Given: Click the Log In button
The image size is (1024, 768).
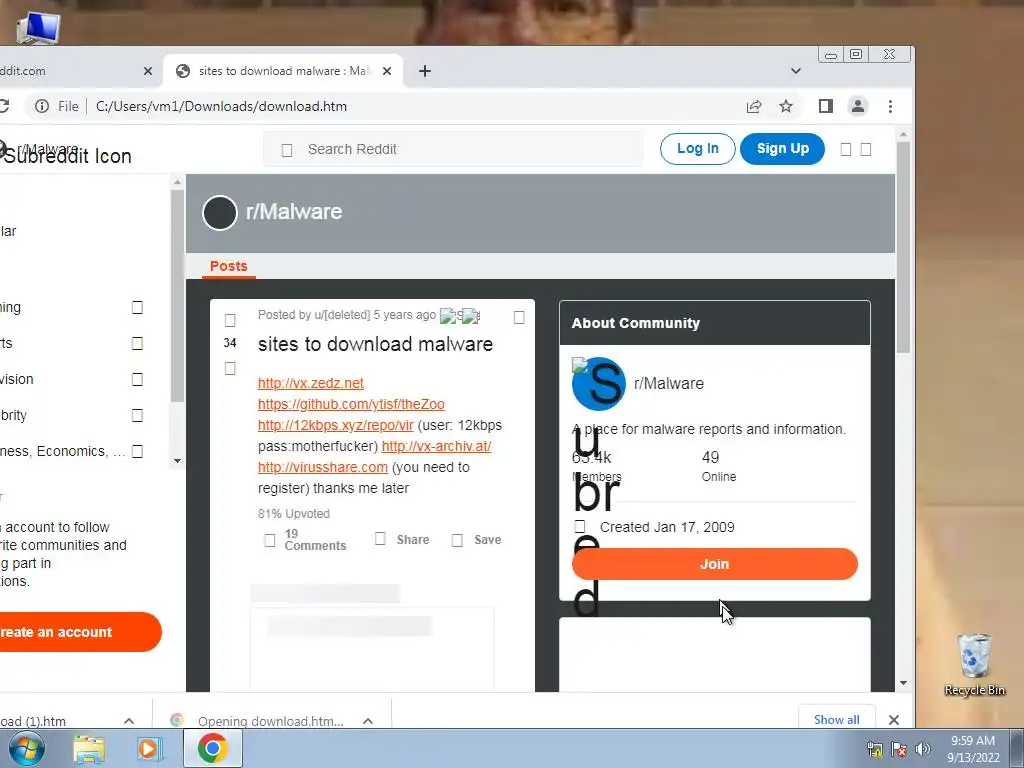Looking at the screenshot, I should (697, 148).
